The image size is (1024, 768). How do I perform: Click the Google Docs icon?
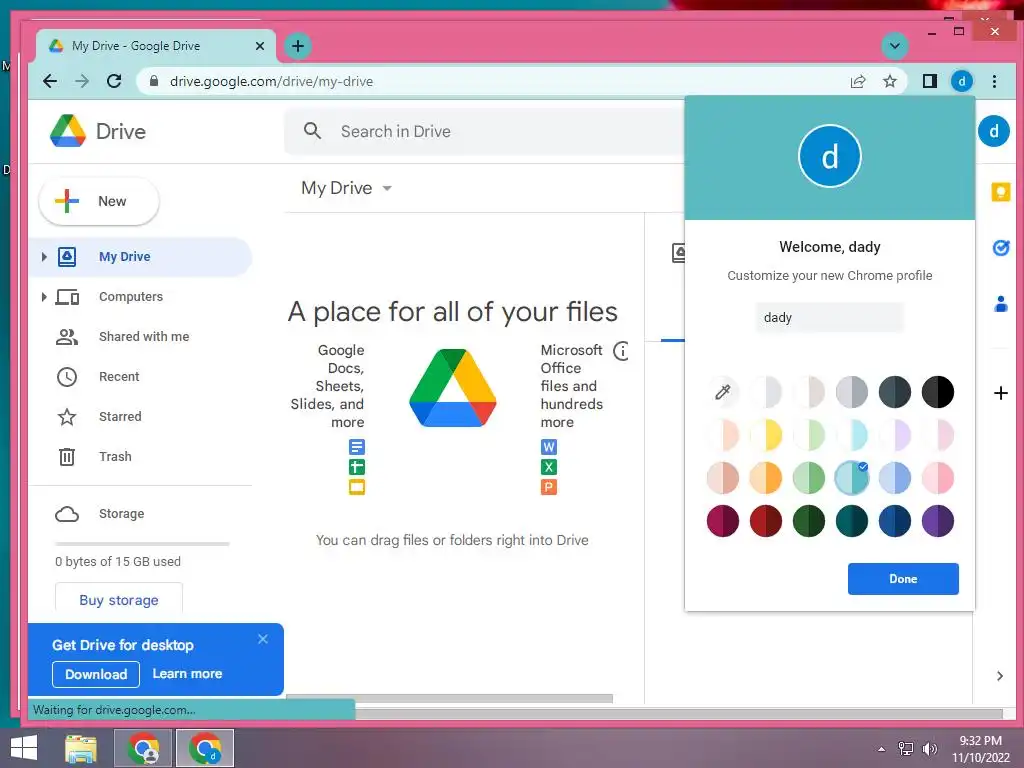coord(357,447)
